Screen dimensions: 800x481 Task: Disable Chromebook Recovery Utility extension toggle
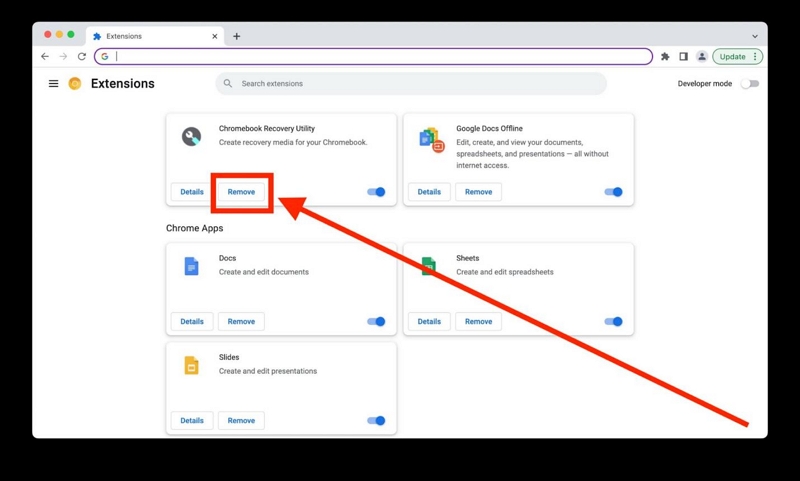[377, 192]
